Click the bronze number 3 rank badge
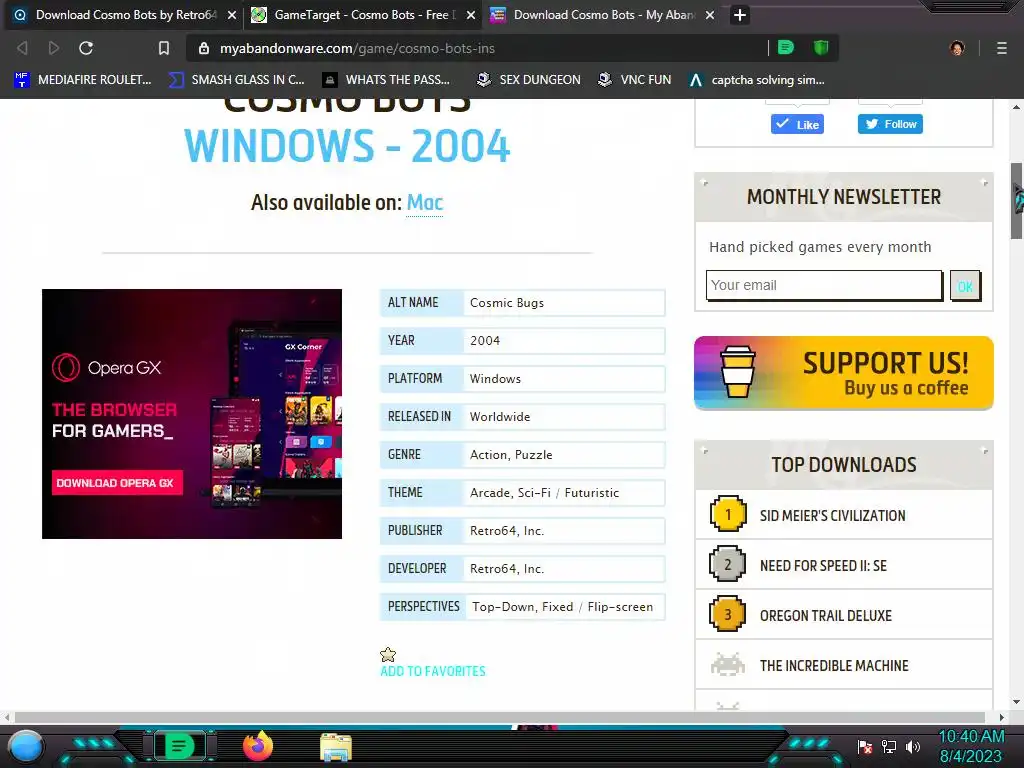 point(728,614)
